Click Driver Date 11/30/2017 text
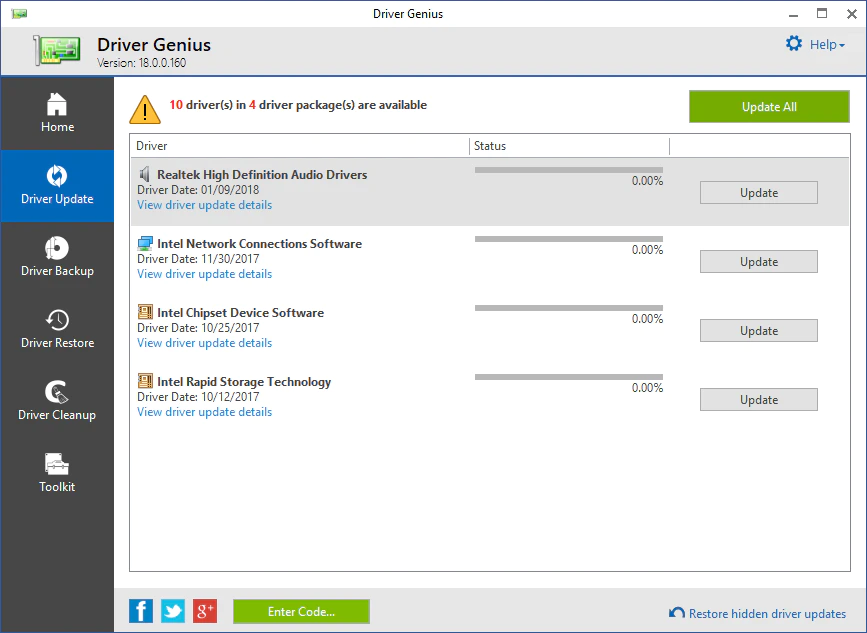 click(198, 259)
